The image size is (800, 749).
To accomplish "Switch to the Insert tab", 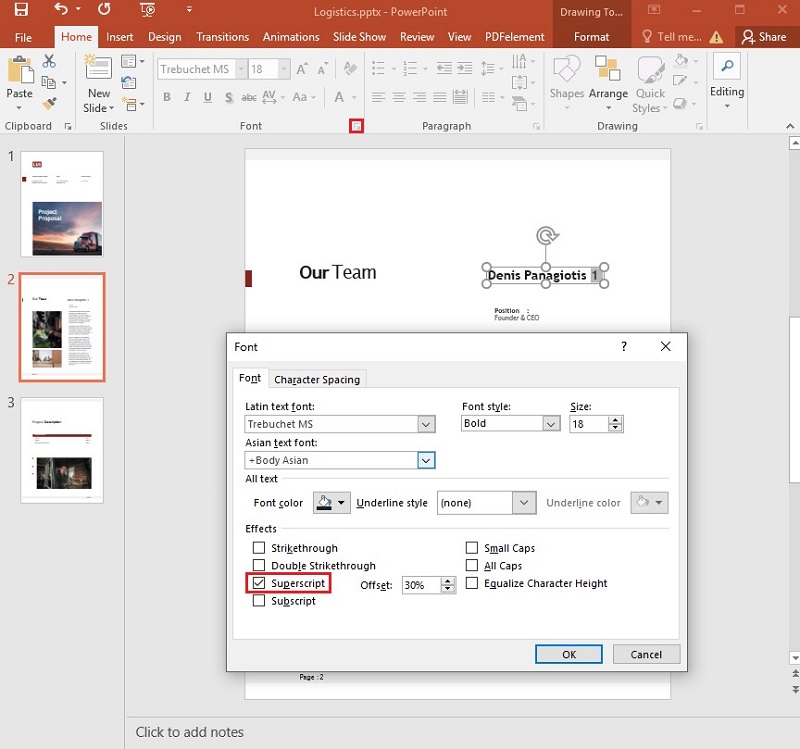I will (x=119, y=37).
